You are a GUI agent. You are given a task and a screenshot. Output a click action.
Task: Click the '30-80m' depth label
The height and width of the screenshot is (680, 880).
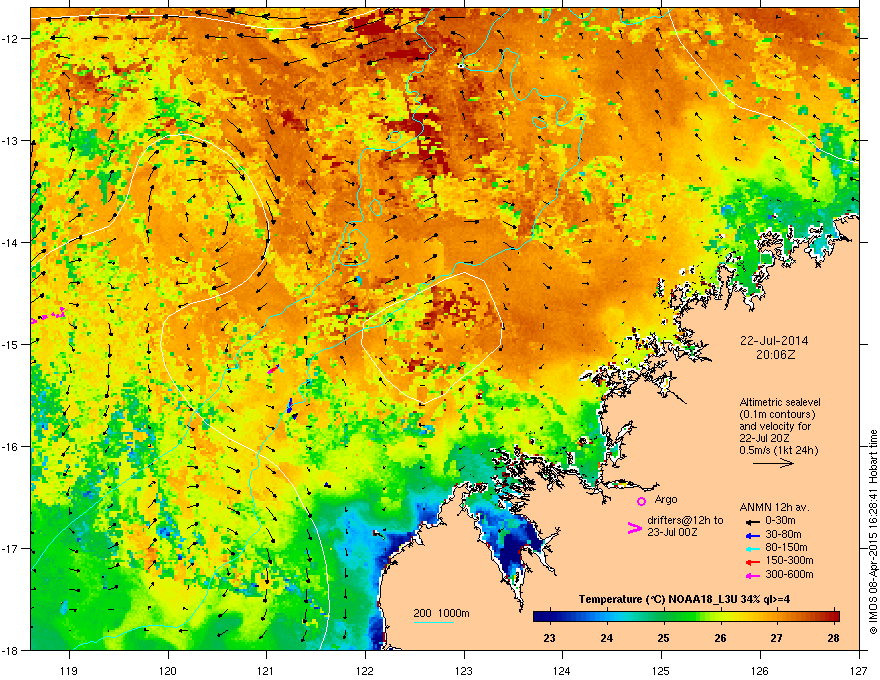tap(783, 534)
